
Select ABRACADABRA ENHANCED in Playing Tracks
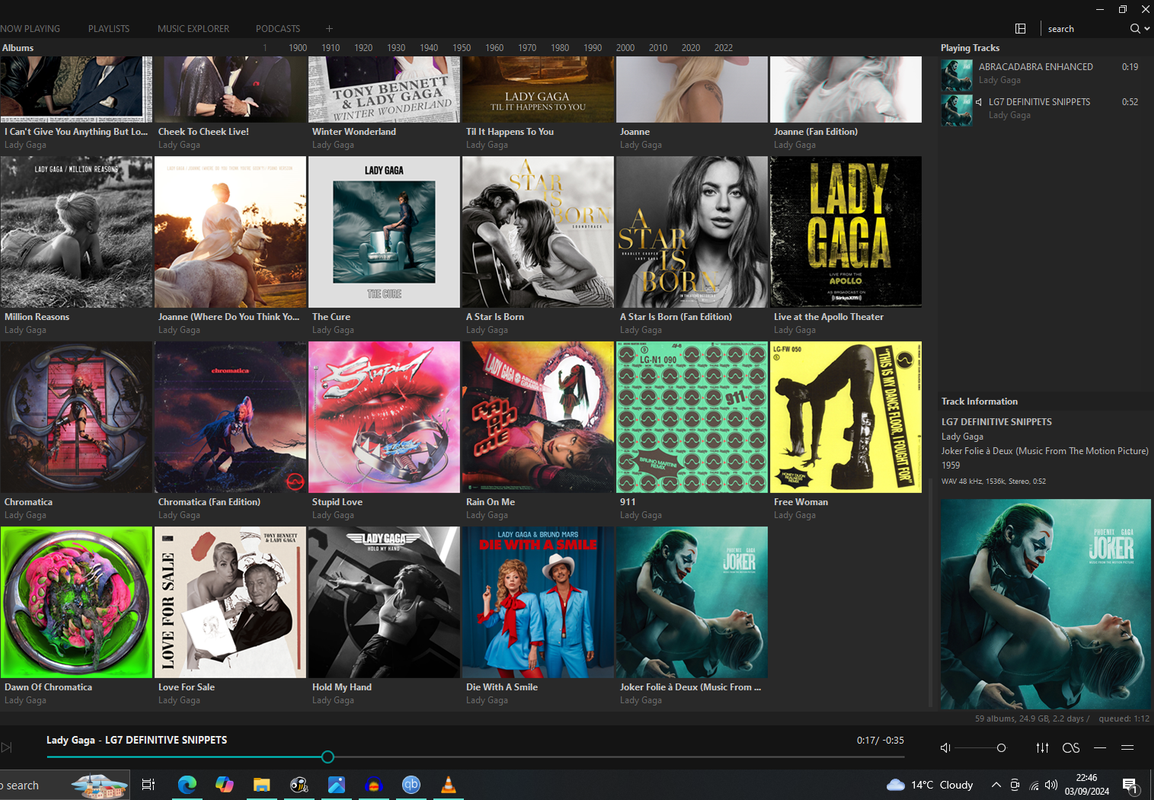click(1041, 74)
